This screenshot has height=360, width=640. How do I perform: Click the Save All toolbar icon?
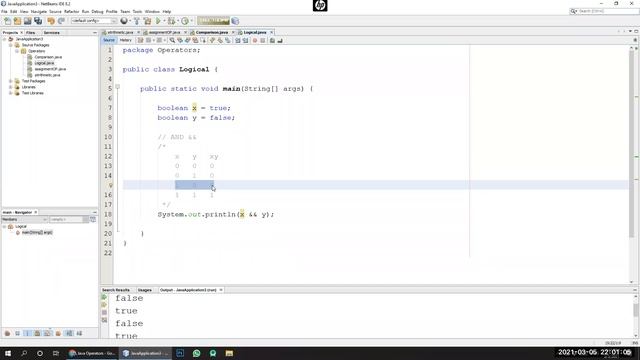click(x=38, y=21)
